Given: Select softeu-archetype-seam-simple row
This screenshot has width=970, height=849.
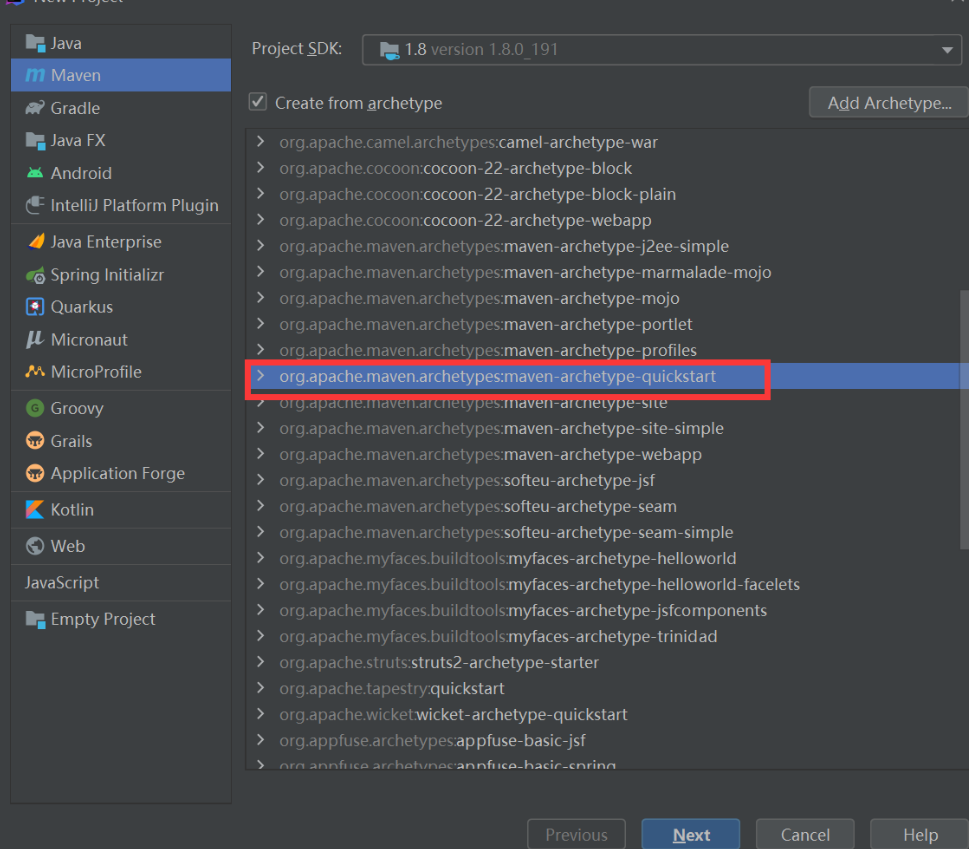Looking at the screenshot, I should (x=606, y=532).
